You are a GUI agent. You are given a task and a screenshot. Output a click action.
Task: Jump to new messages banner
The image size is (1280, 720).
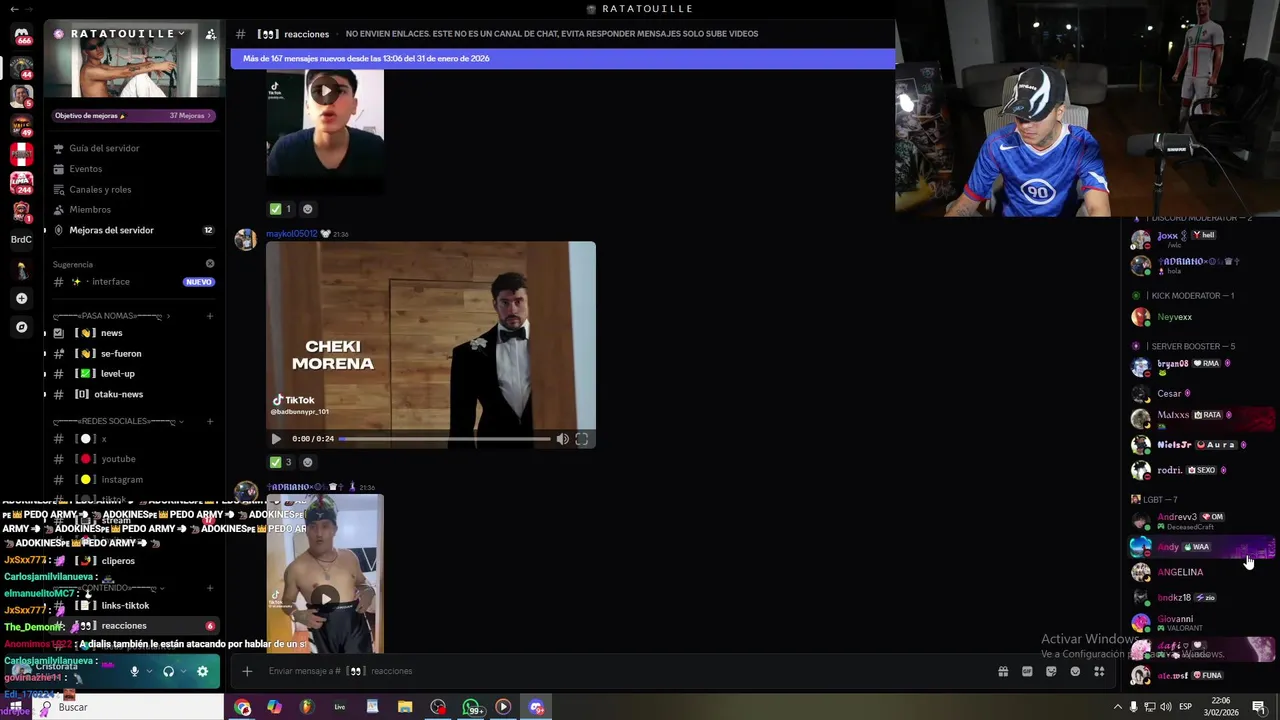562,58
